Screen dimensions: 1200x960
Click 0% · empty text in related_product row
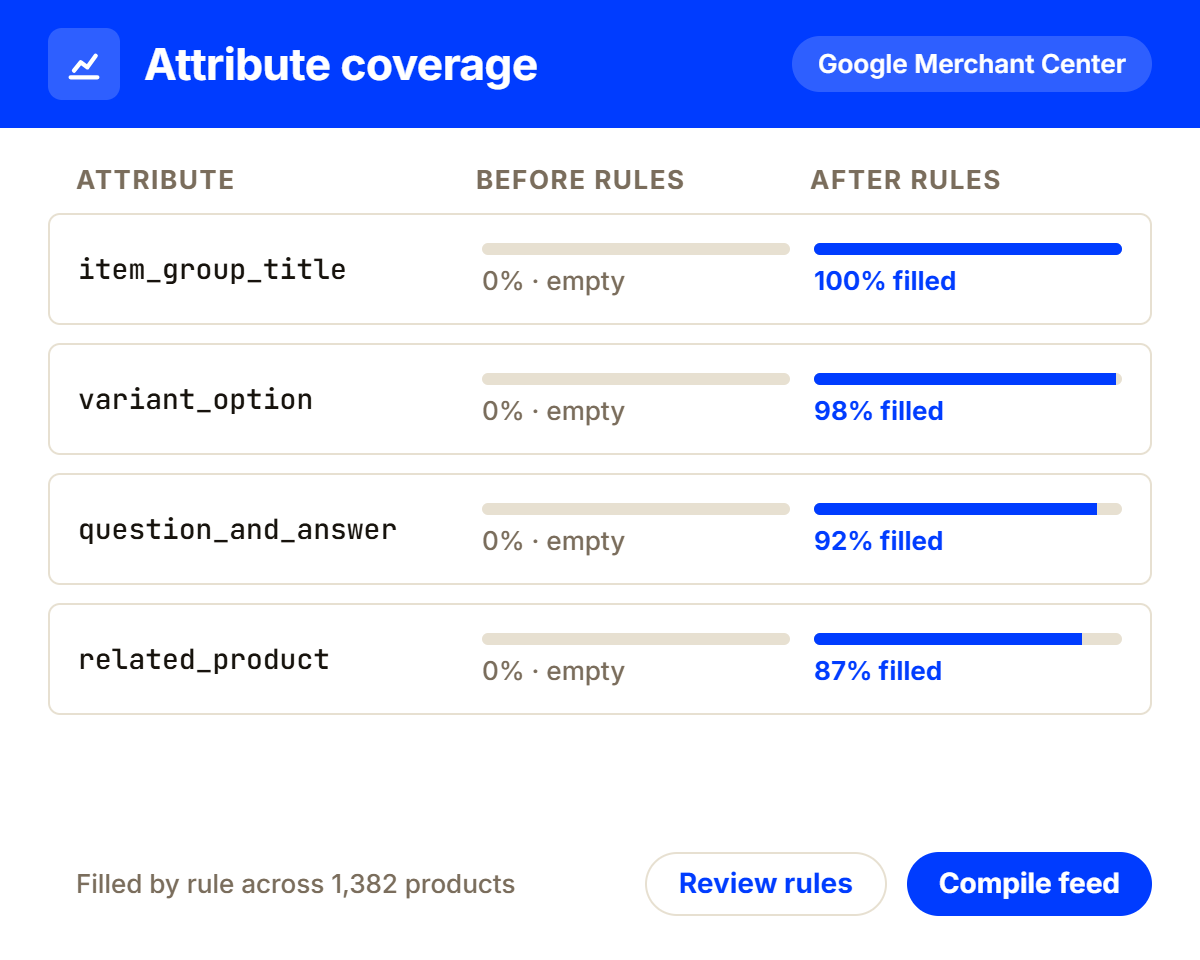coord(553,671)
